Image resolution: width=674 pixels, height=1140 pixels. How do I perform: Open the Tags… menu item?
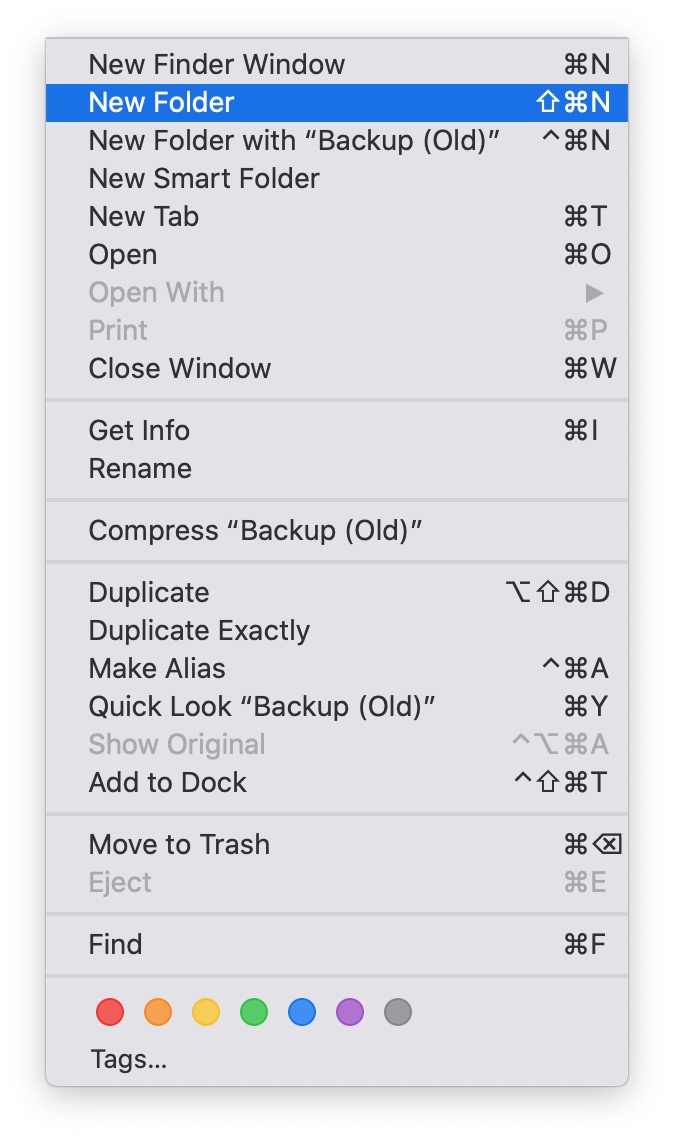128,1059
